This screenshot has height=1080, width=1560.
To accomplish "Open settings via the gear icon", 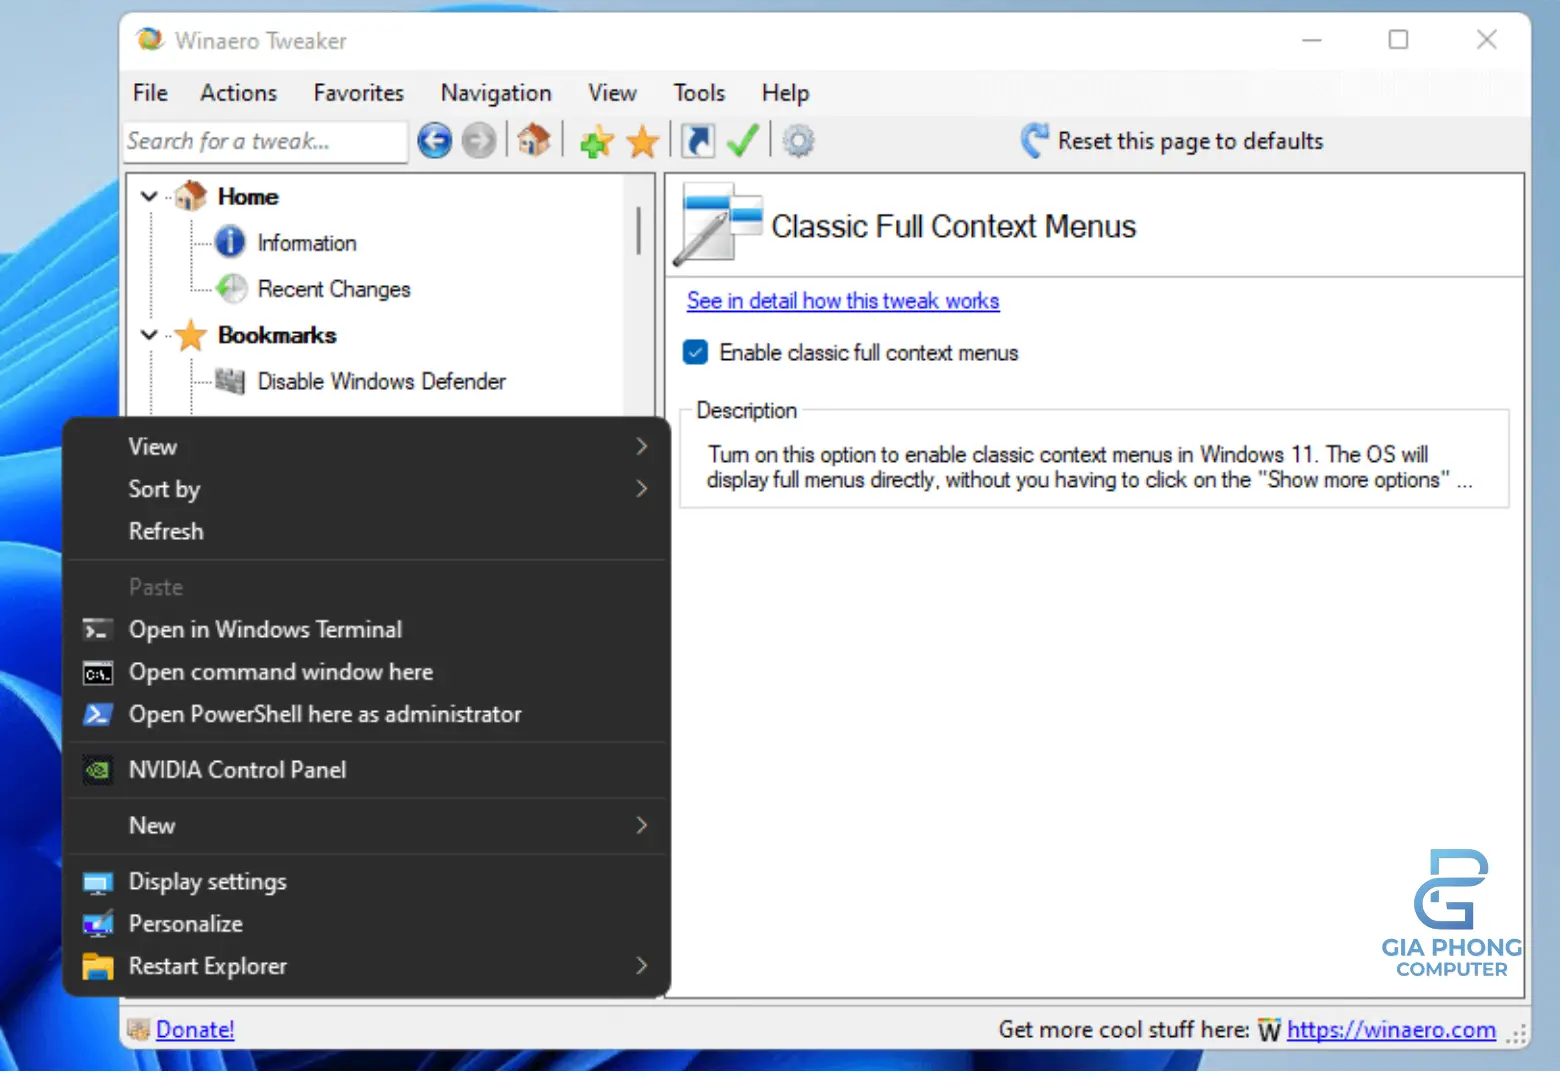I will 797,140.
